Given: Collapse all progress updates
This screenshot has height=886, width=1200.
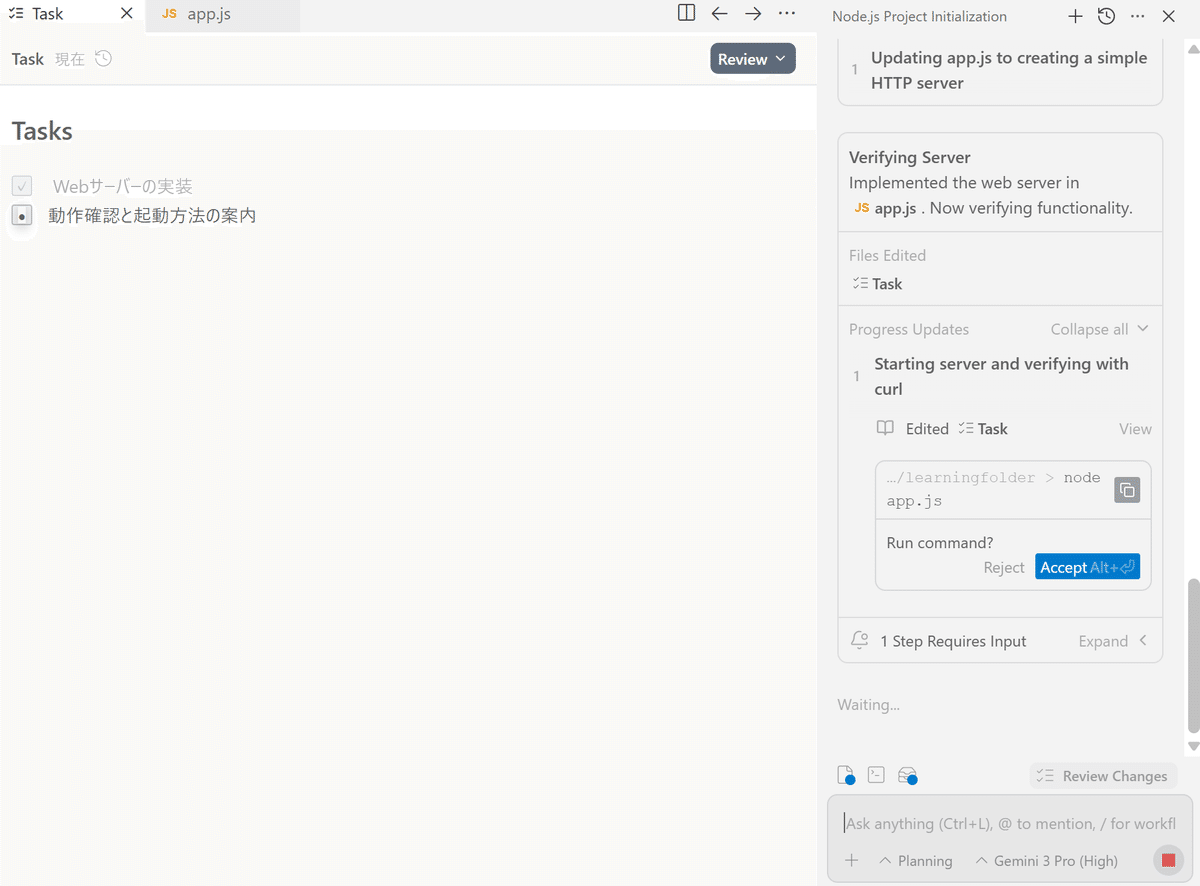Looking at the screenshot, I should [x=1099, y=329].
